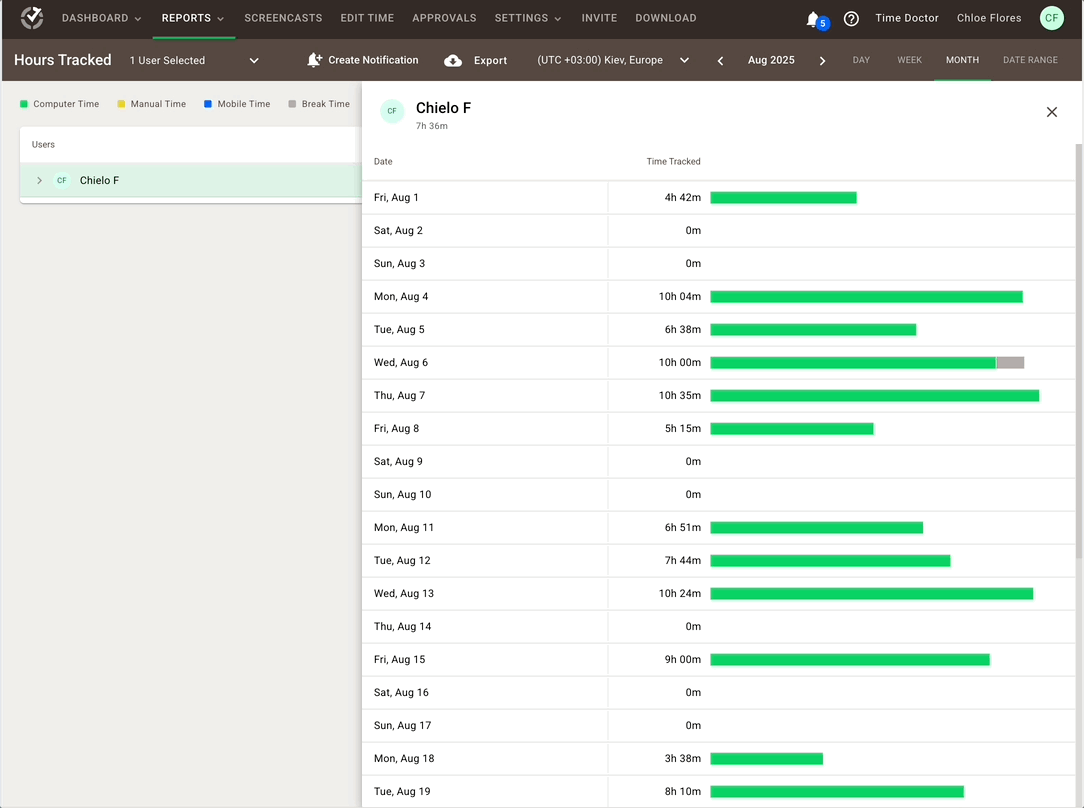This screenshot has height=808, width=1084.
Task: Click the details panel vertical scrollbar
Action: 1078,351
